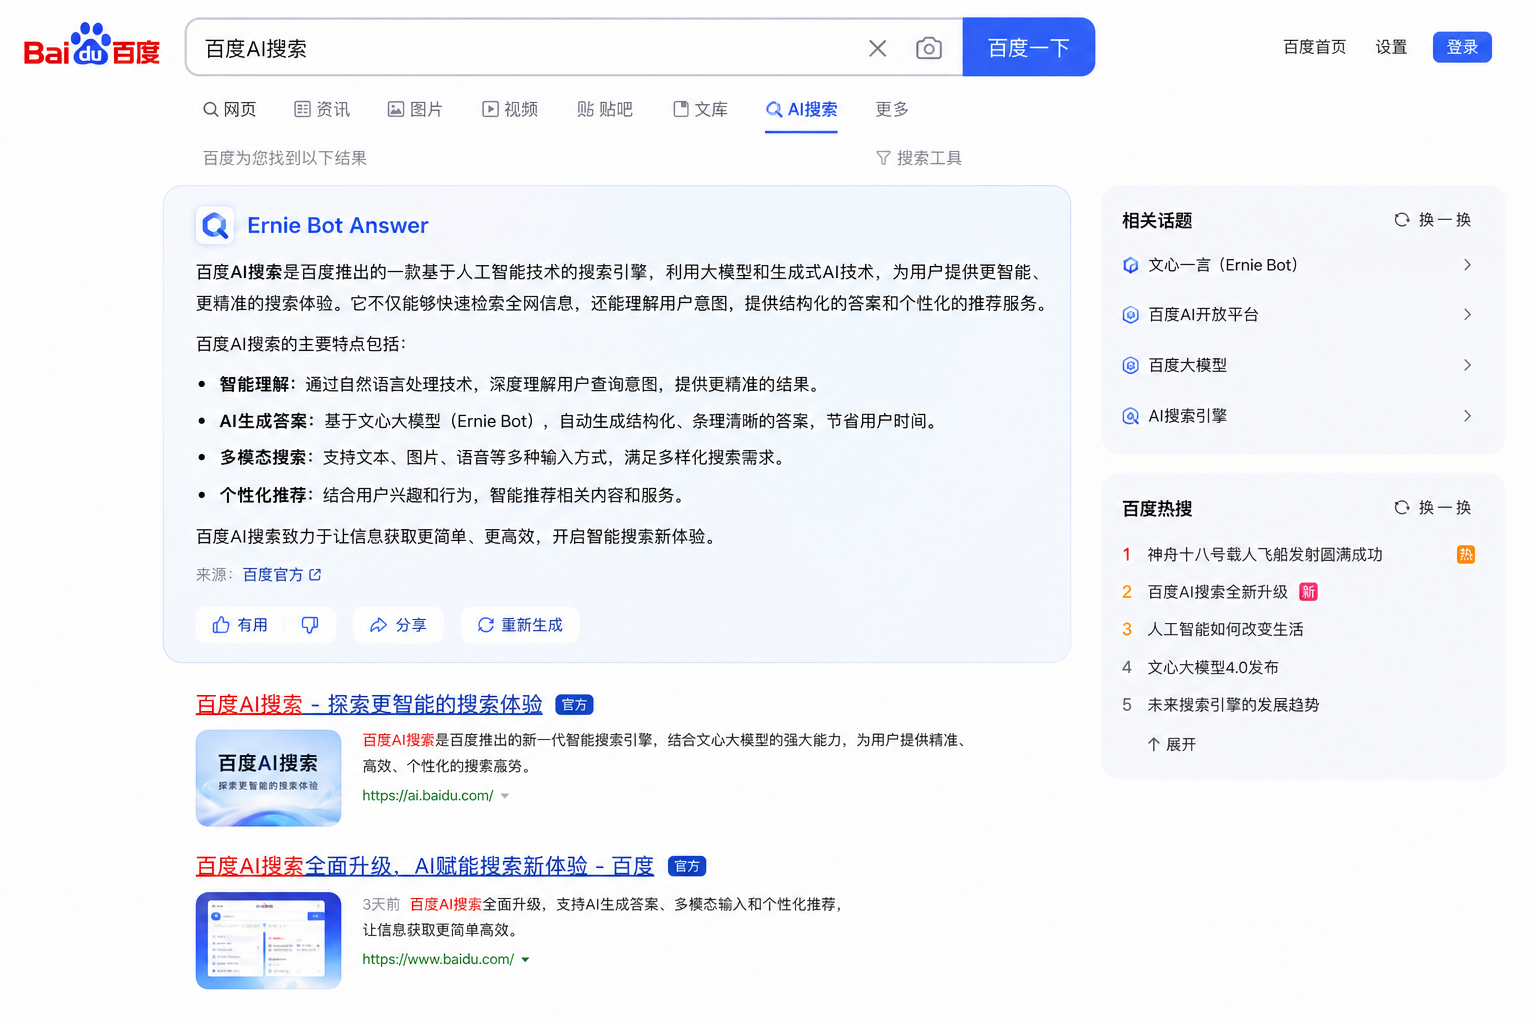1536x1024 pixels.
Task: Click the 官方 badge on first result
Action: pyautogui.click(x=574, y=705)
